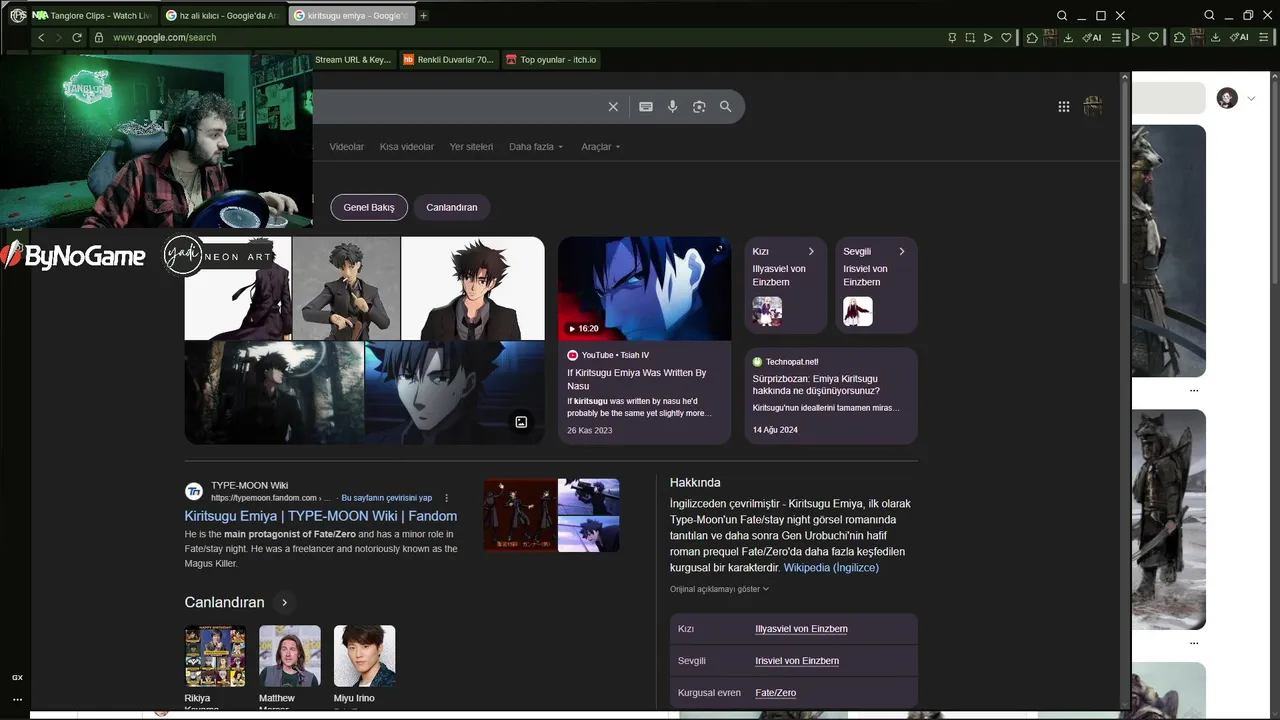Click the heart icon in the back window toolbar
The width and height of the screenshot is (1280, 720).
[x=1153, y=37]
